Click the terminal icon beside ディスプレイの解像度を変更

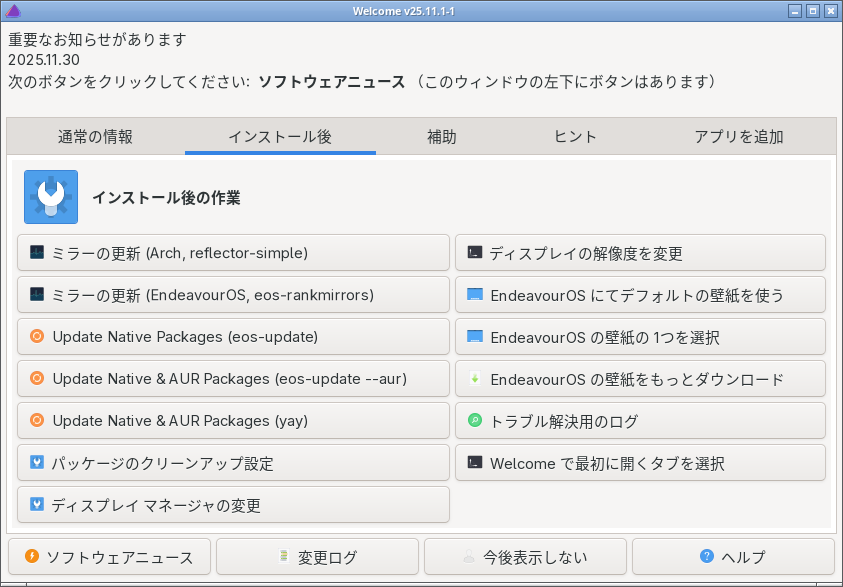[475, 252]
